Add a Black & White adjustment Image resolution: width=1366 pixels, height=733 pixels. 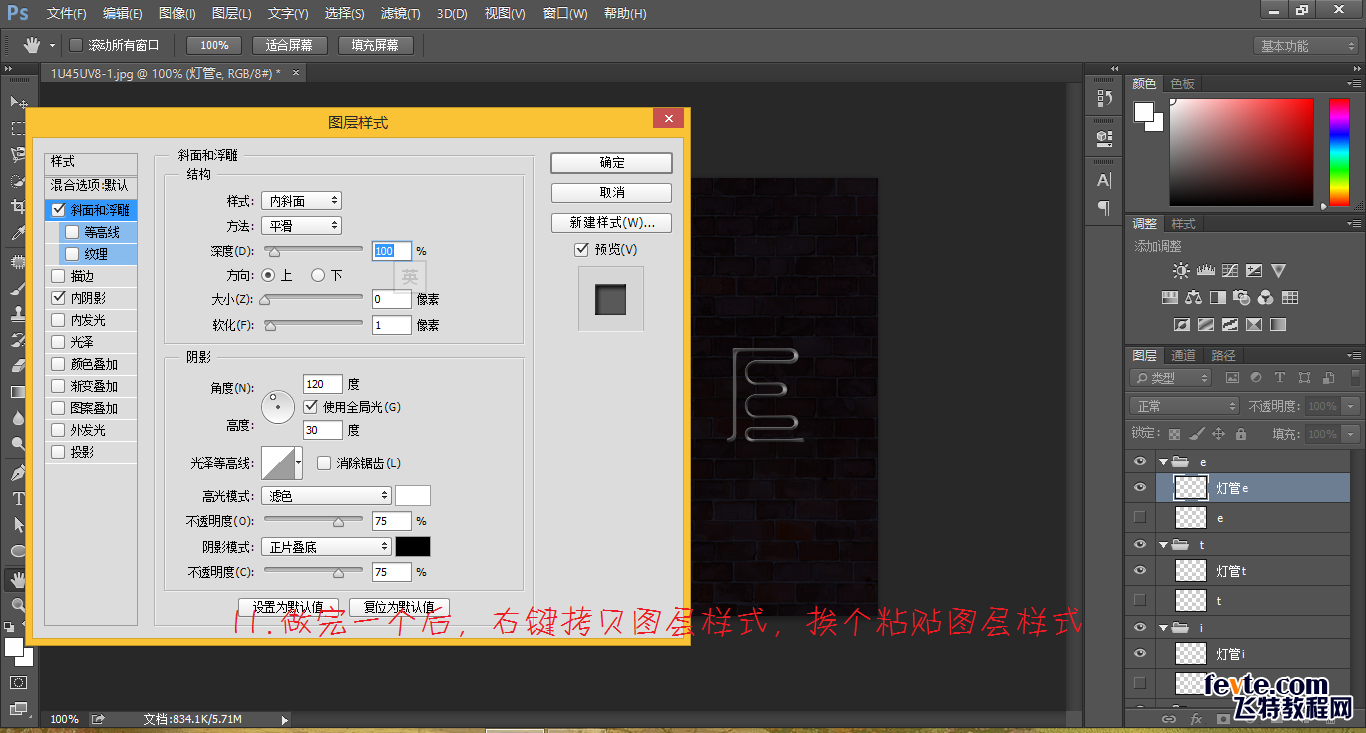click(x=1218, y=297)
